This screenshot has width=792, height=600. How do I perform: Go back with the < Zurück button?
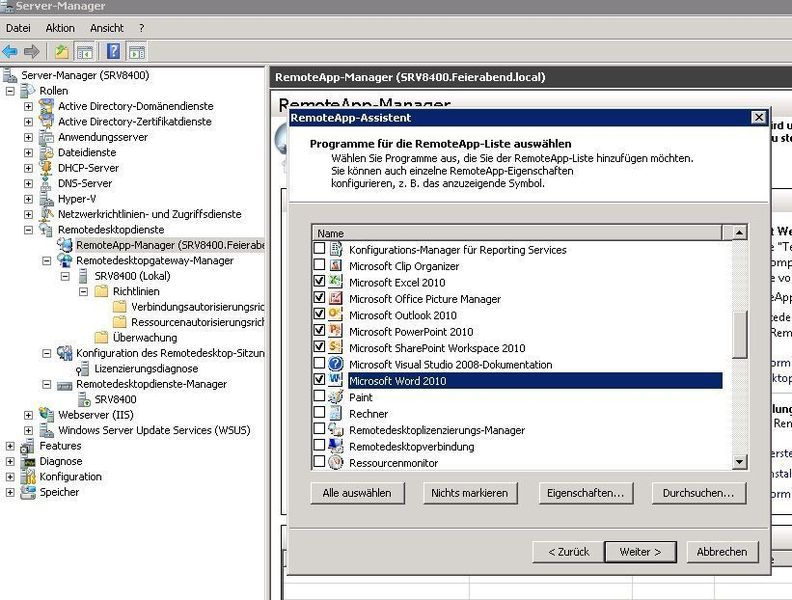click(x=568, y=552)
